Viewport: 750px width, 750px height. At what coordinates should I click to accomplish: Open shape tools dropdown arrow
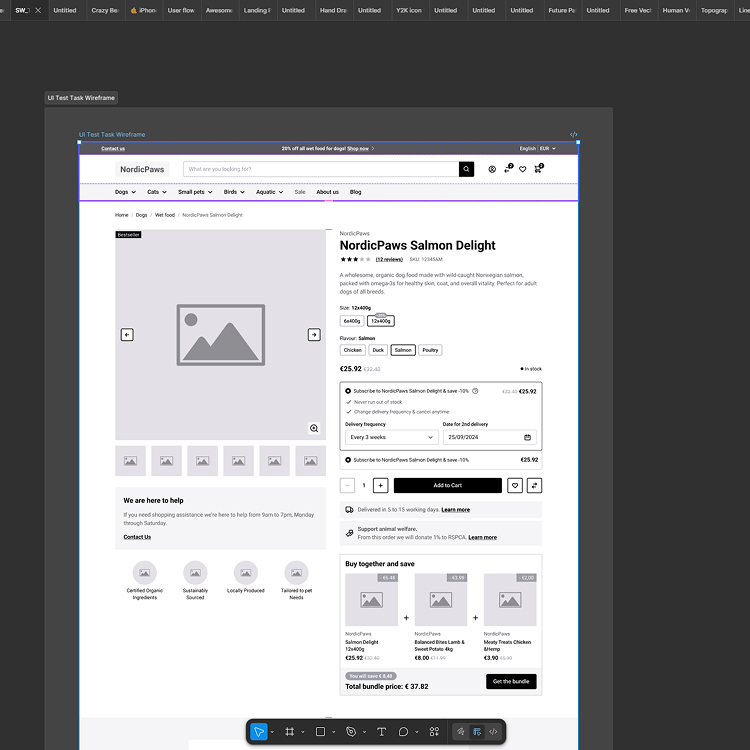pyautogui.click(x=333, y=732)
